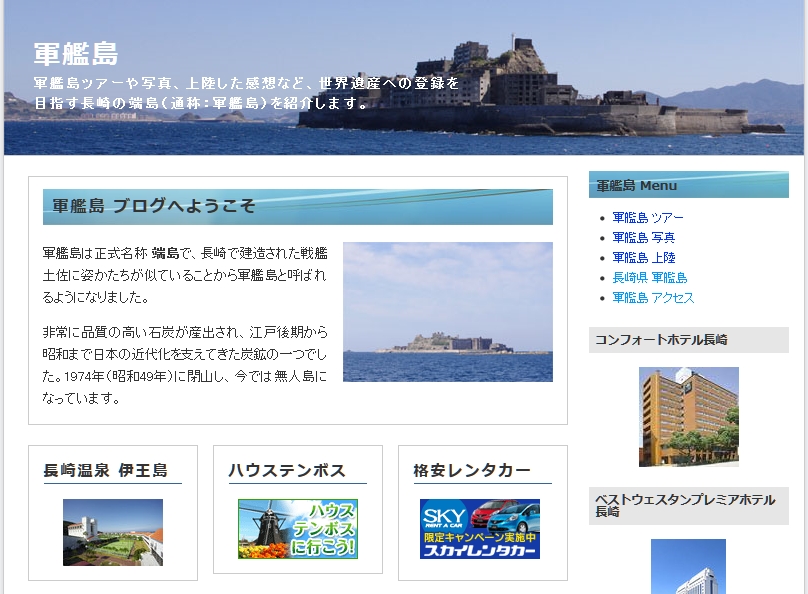Screen dimensions: 808x594
Task: Click the header banner photo of battleship island
Action: click(x=404, y=77)
